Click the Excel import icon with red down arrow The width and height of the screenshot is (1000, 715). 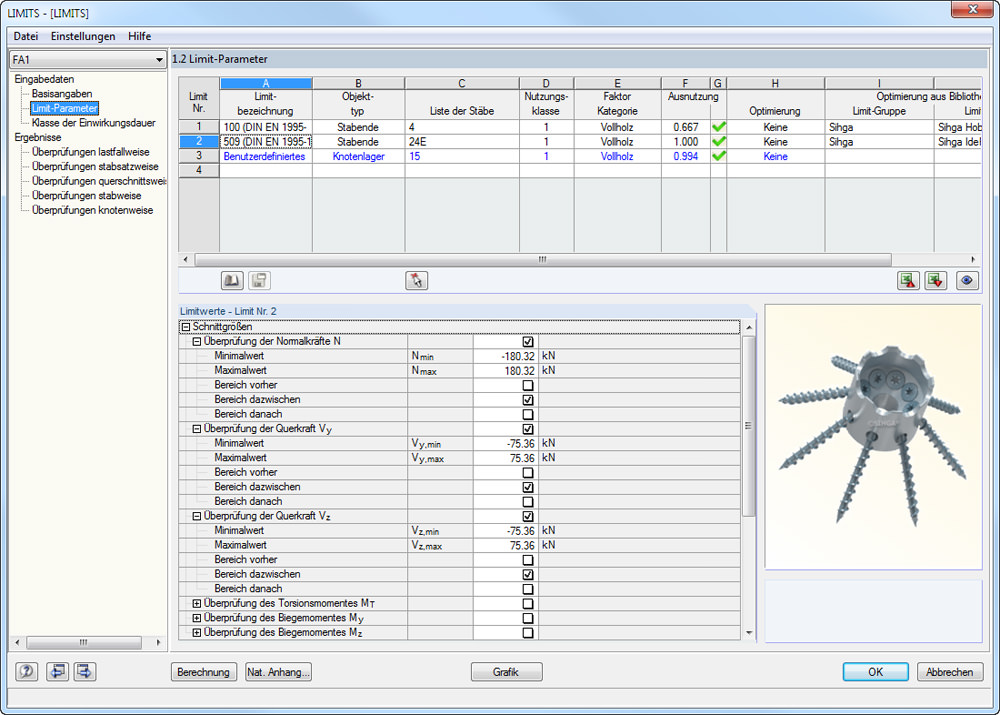click(936, 281)
